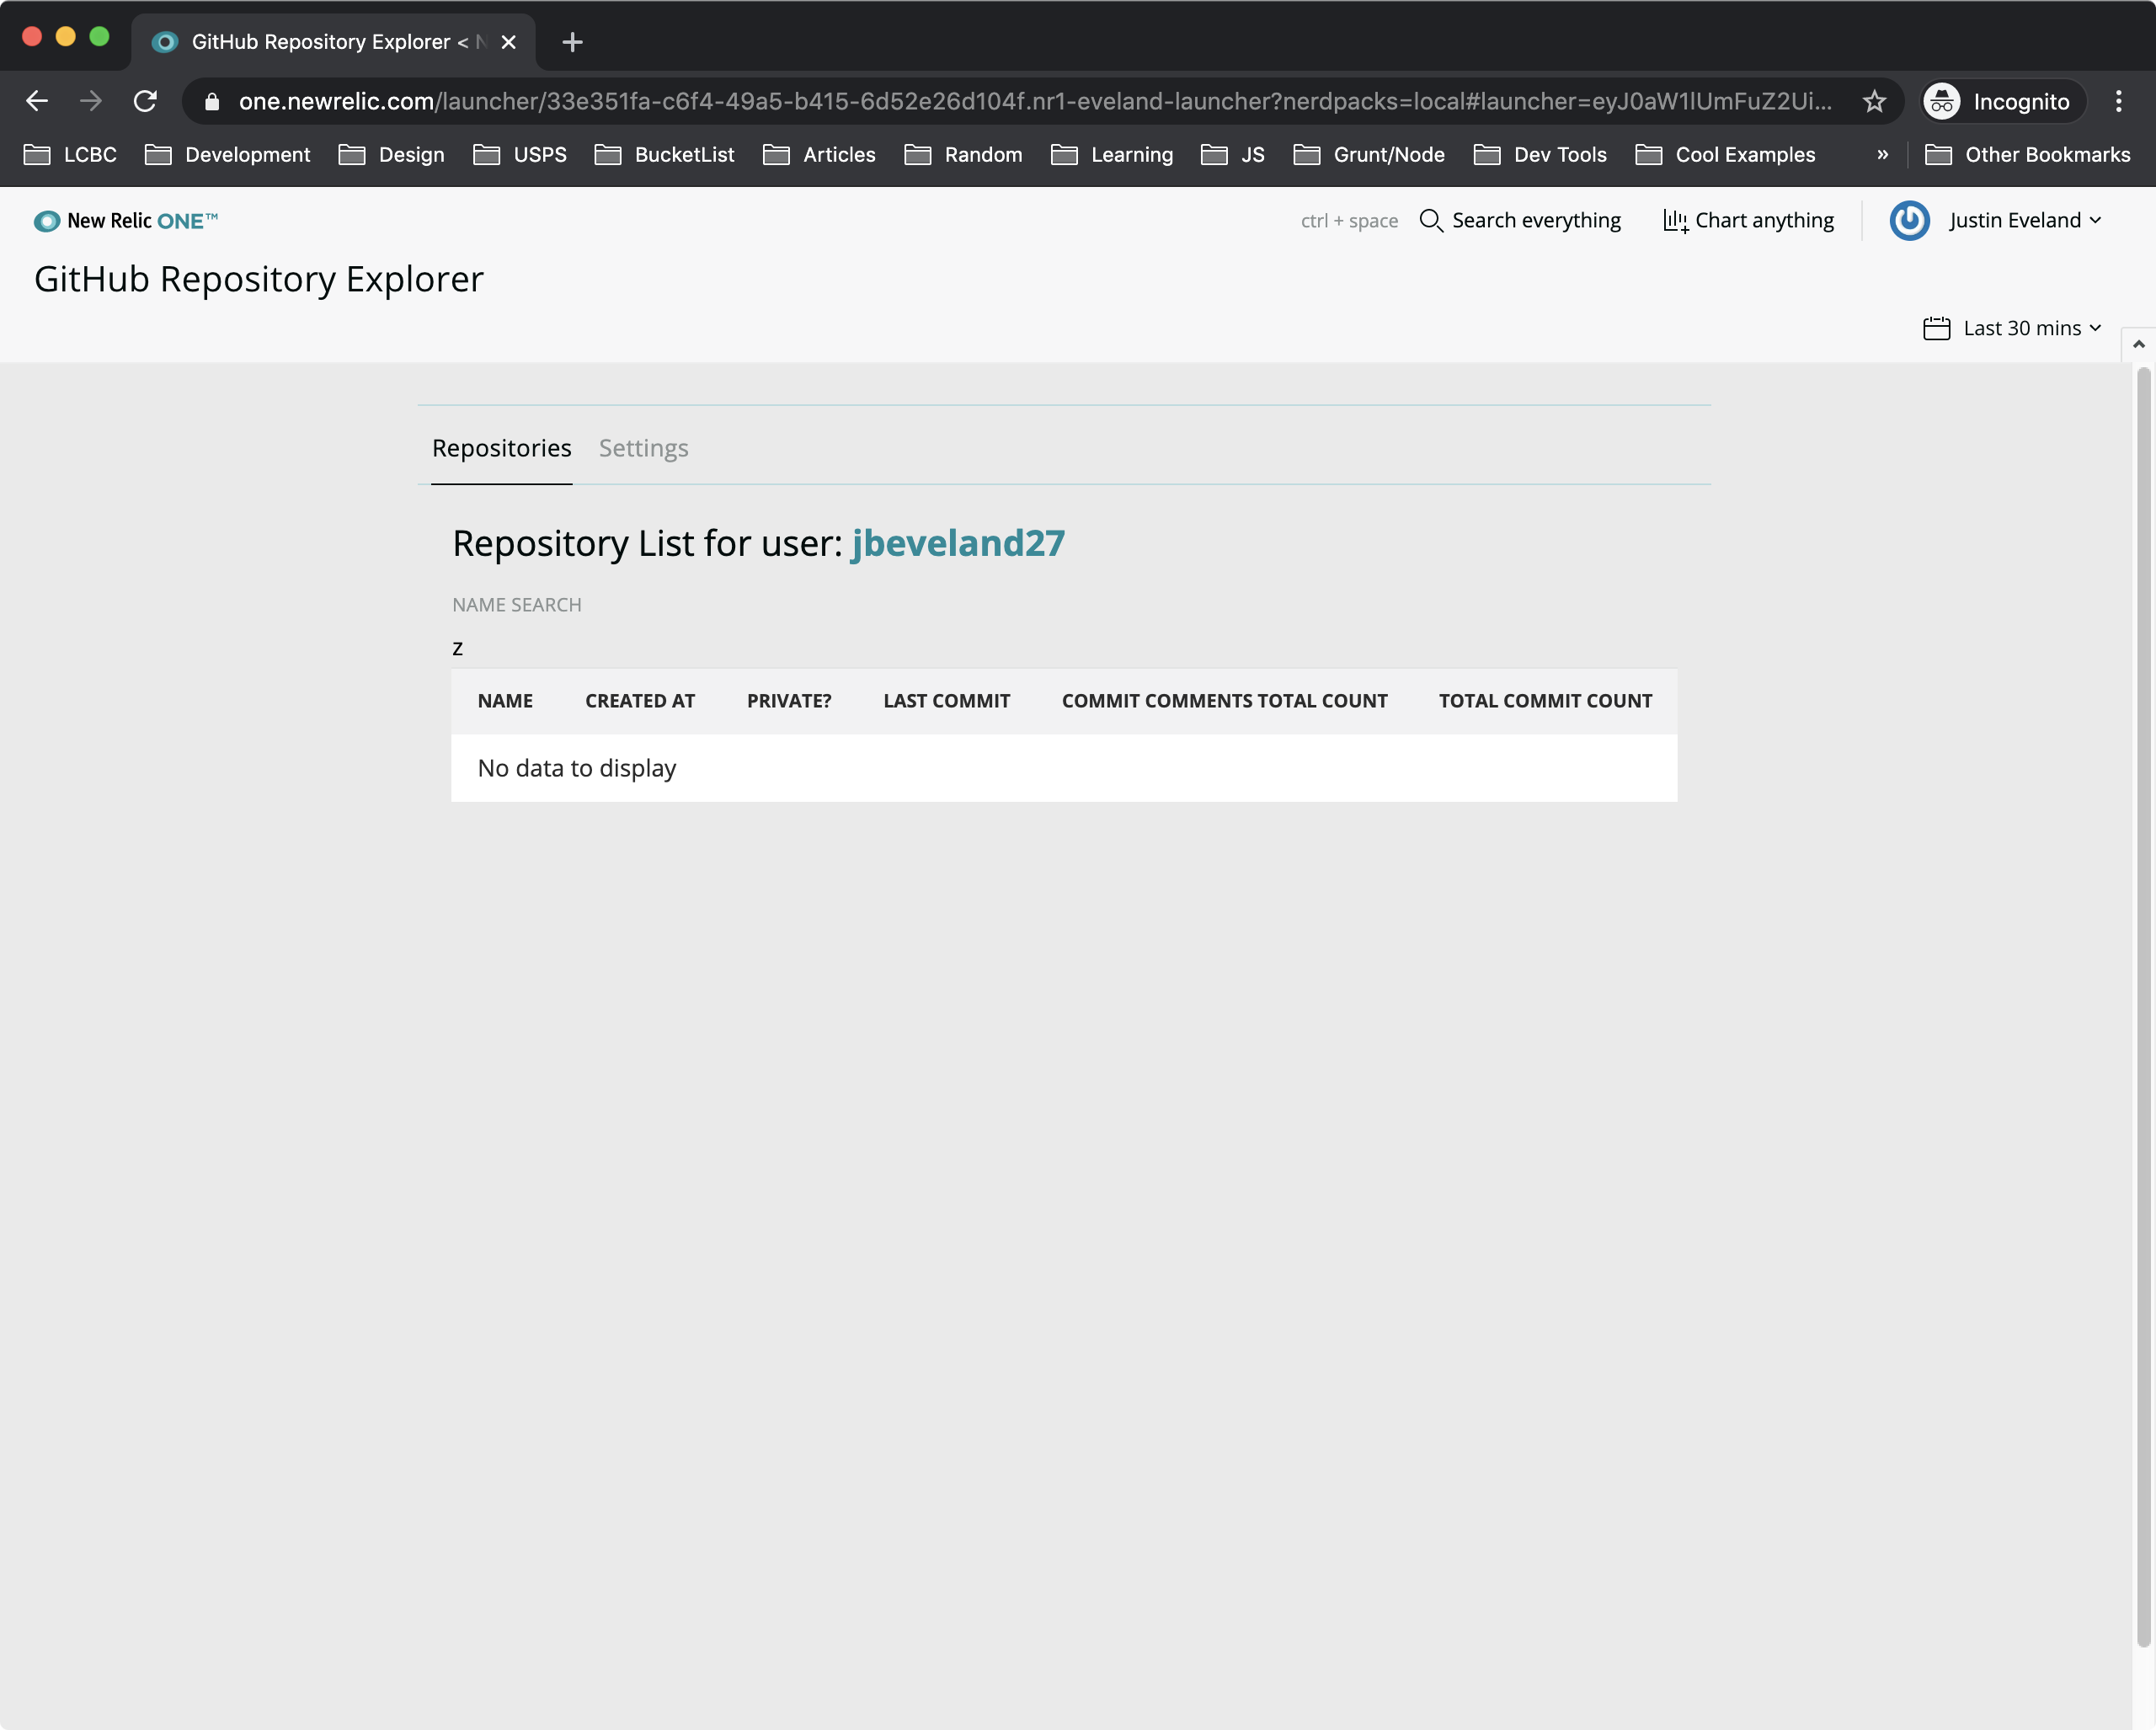This screenshot has height=1730, width=2156.
Task: Expand the hidden bookmarks overflow chevron
Action: point(1882,155)
